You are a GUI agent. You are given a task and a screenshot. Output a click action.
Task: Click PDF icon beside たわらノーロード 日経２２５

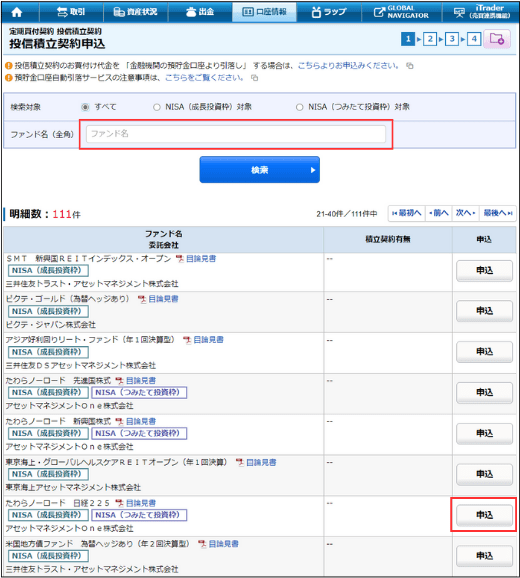120,503
